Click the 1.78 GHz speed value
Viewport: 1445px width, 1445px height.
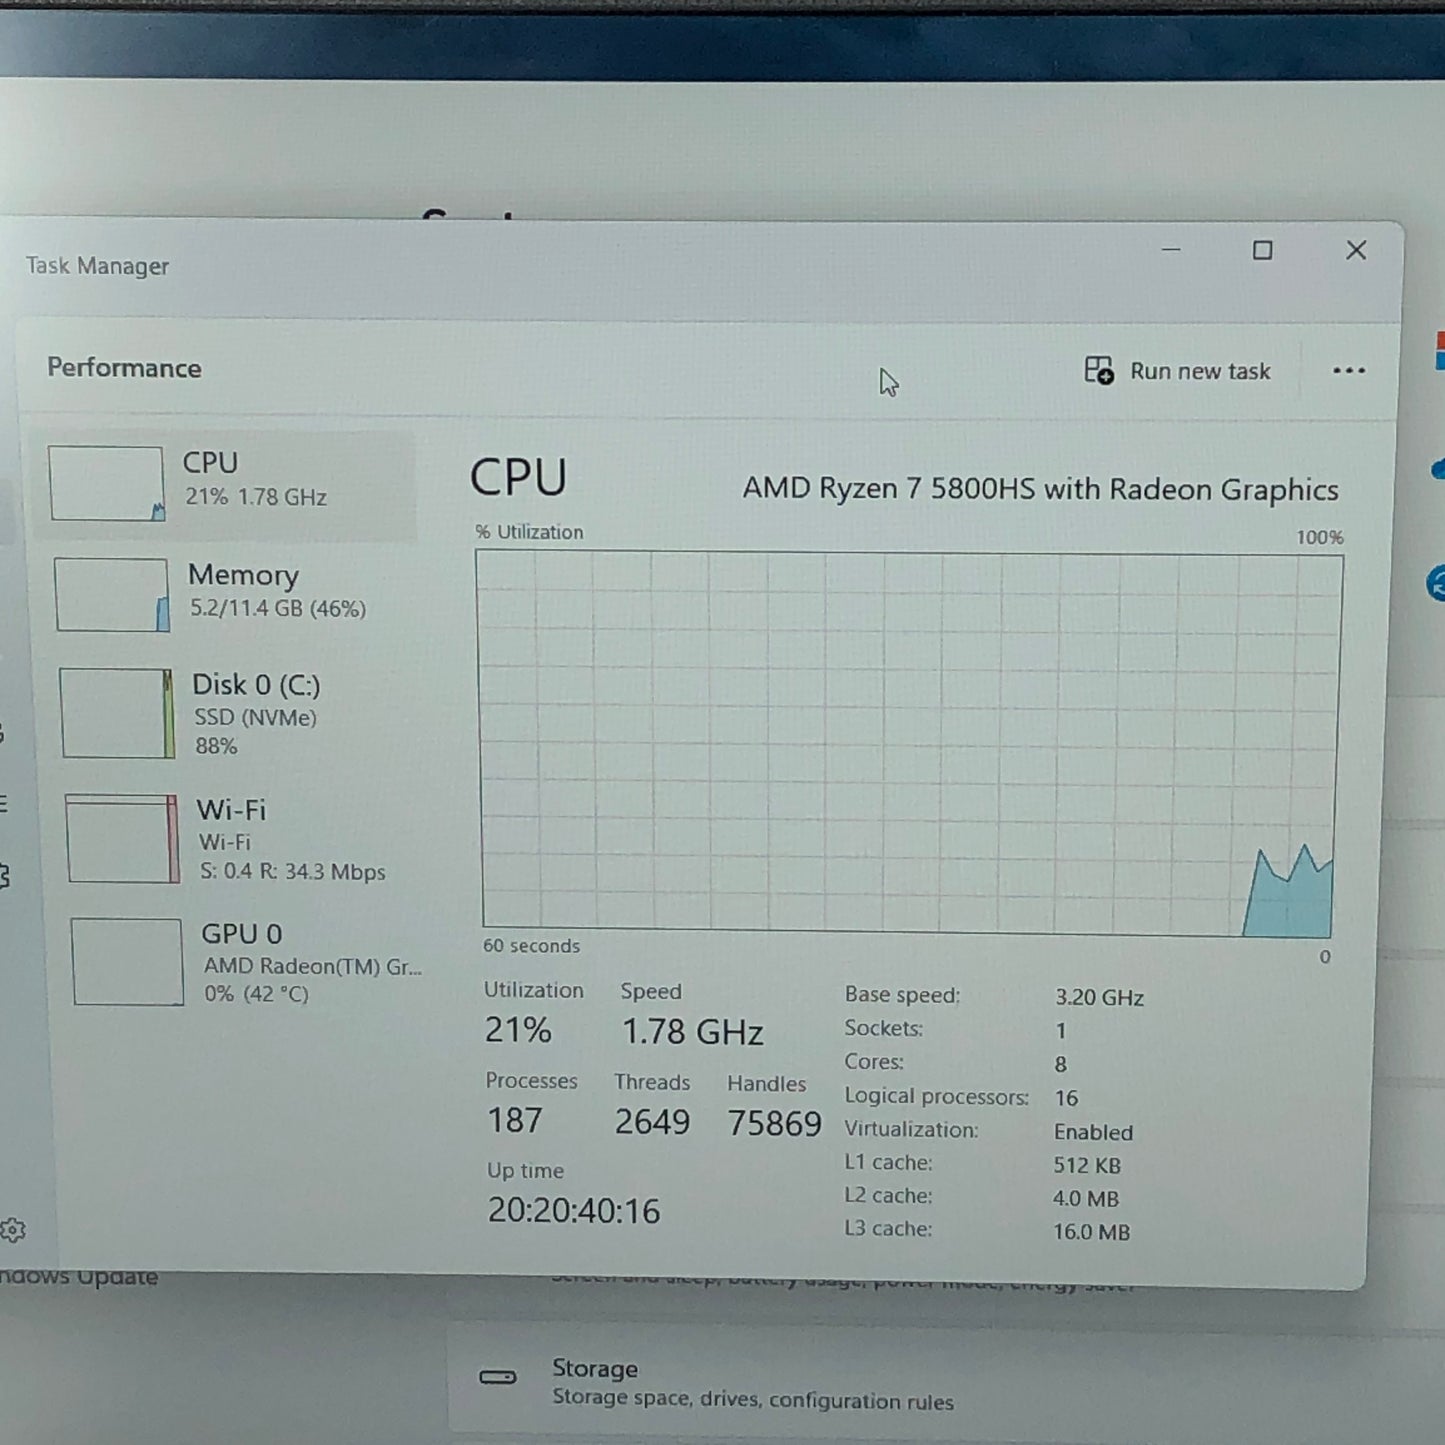693,1032
